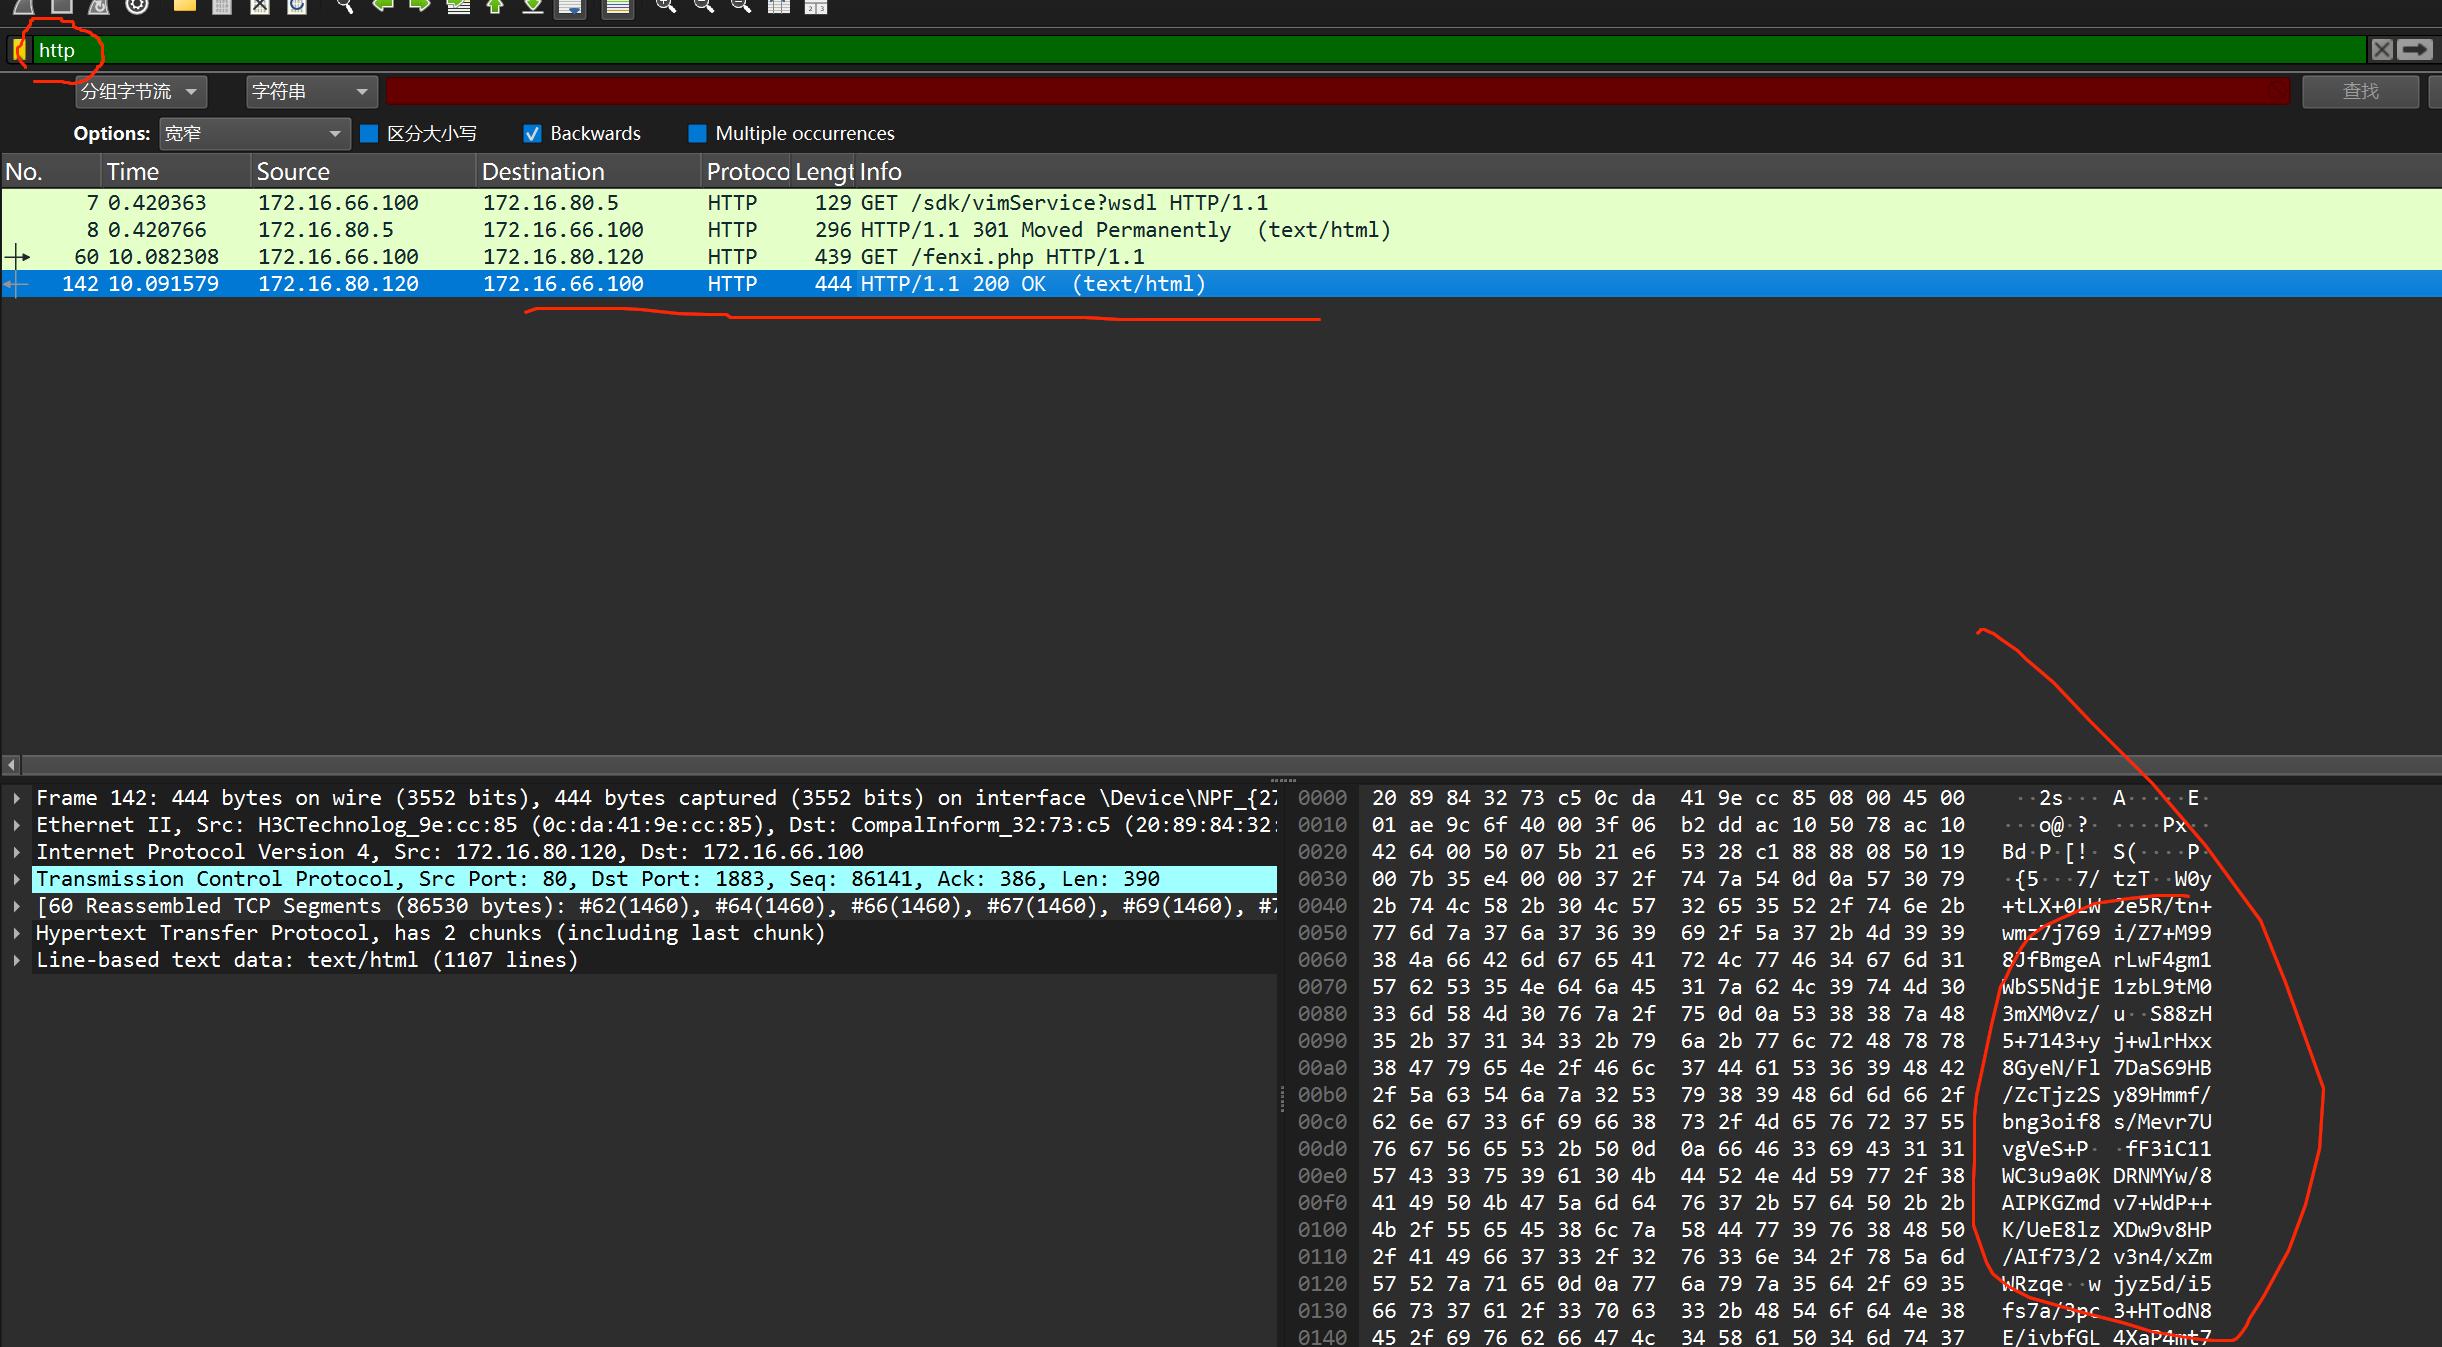Enable Multiple occurrences checkbox
This screenshot has width=2442, height=1347.
697,133
